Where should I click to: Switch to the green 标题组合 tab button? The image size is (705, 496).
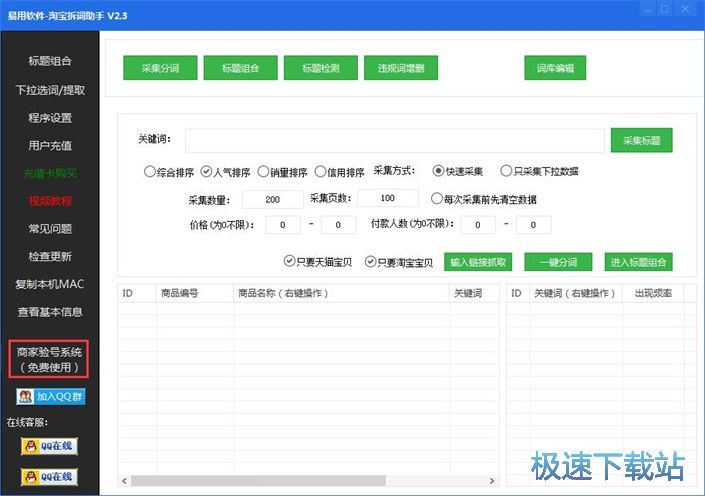pyautogui.click(x=241, y=68)
